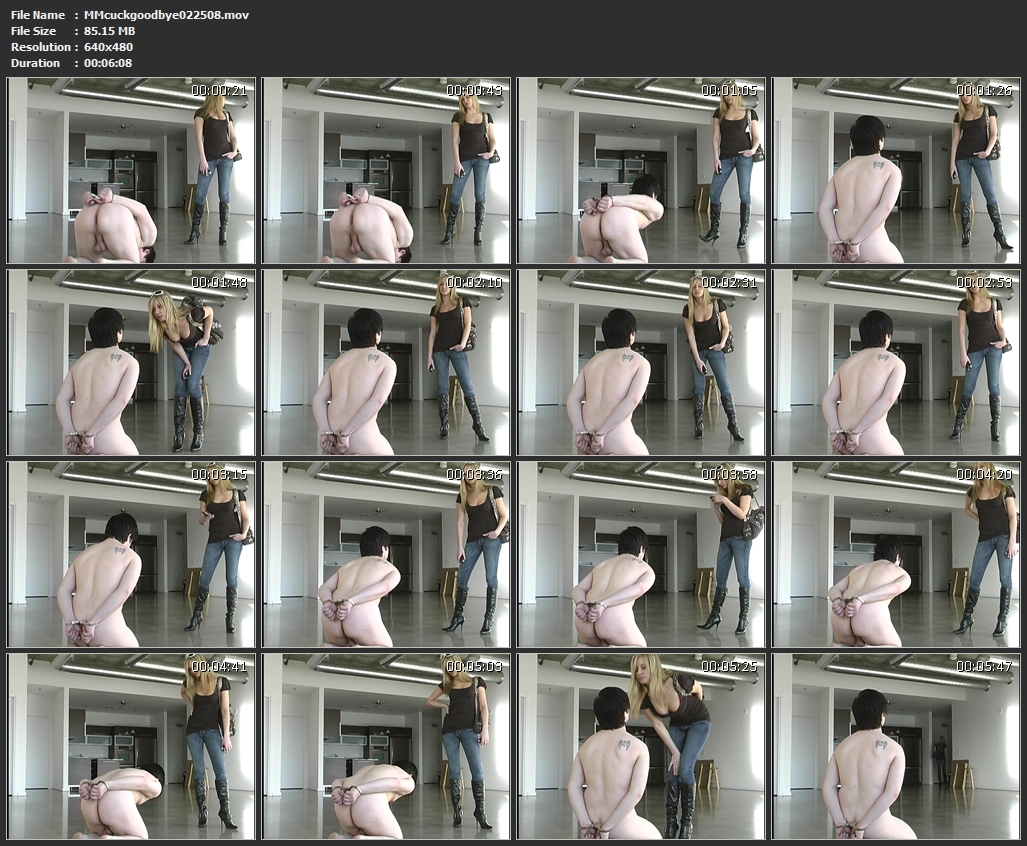
Task: Select the thumbnail at 00:03:58
Action: point(642,555)
